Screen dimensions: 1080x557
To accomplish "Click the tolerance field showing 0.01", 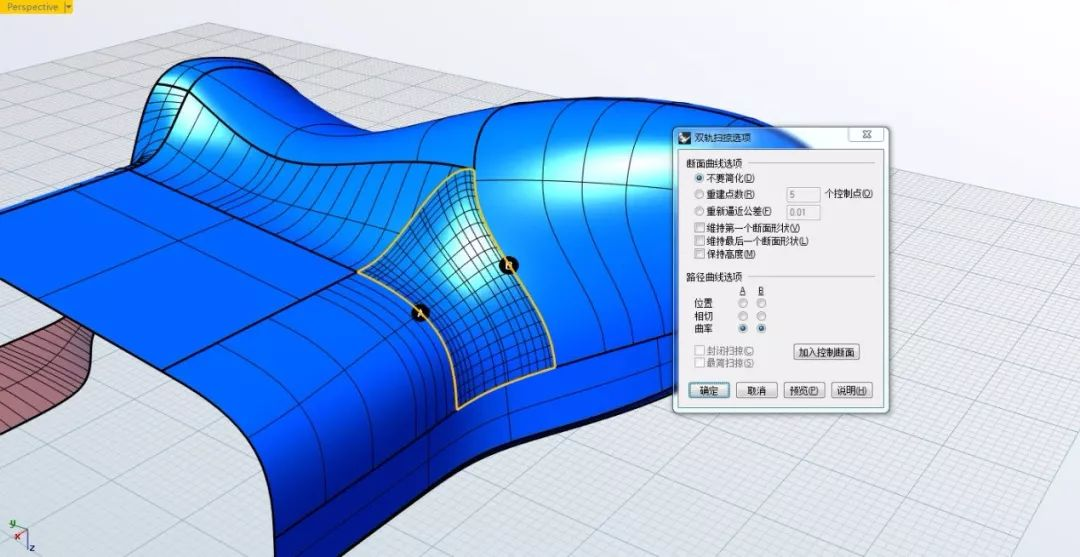I will (803, 212).
